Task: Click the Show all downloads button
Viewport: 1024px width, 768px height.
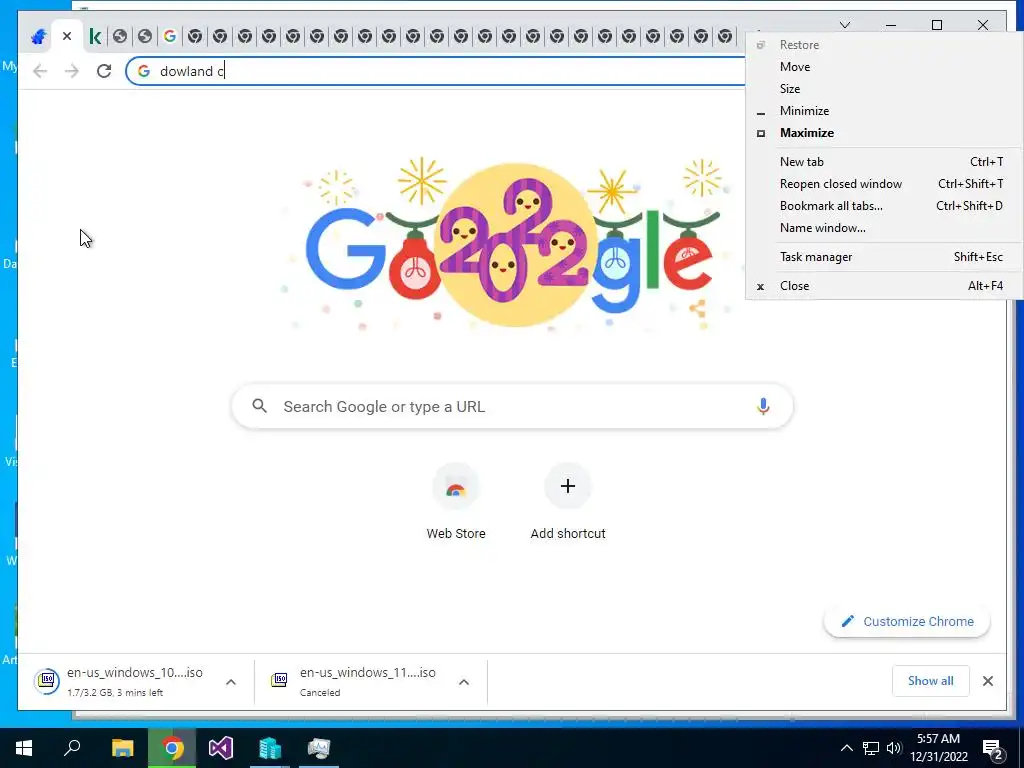Action: (x=930, y=680)
